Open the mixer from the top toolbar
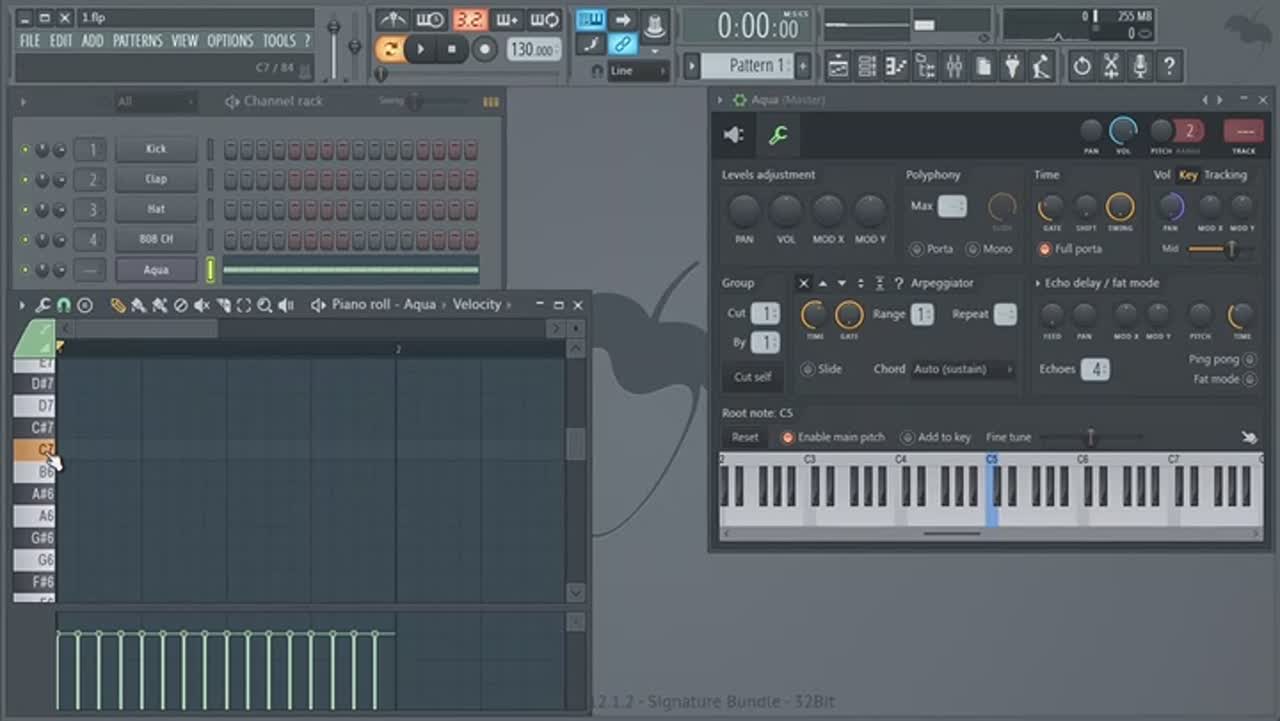 [954, 67]
